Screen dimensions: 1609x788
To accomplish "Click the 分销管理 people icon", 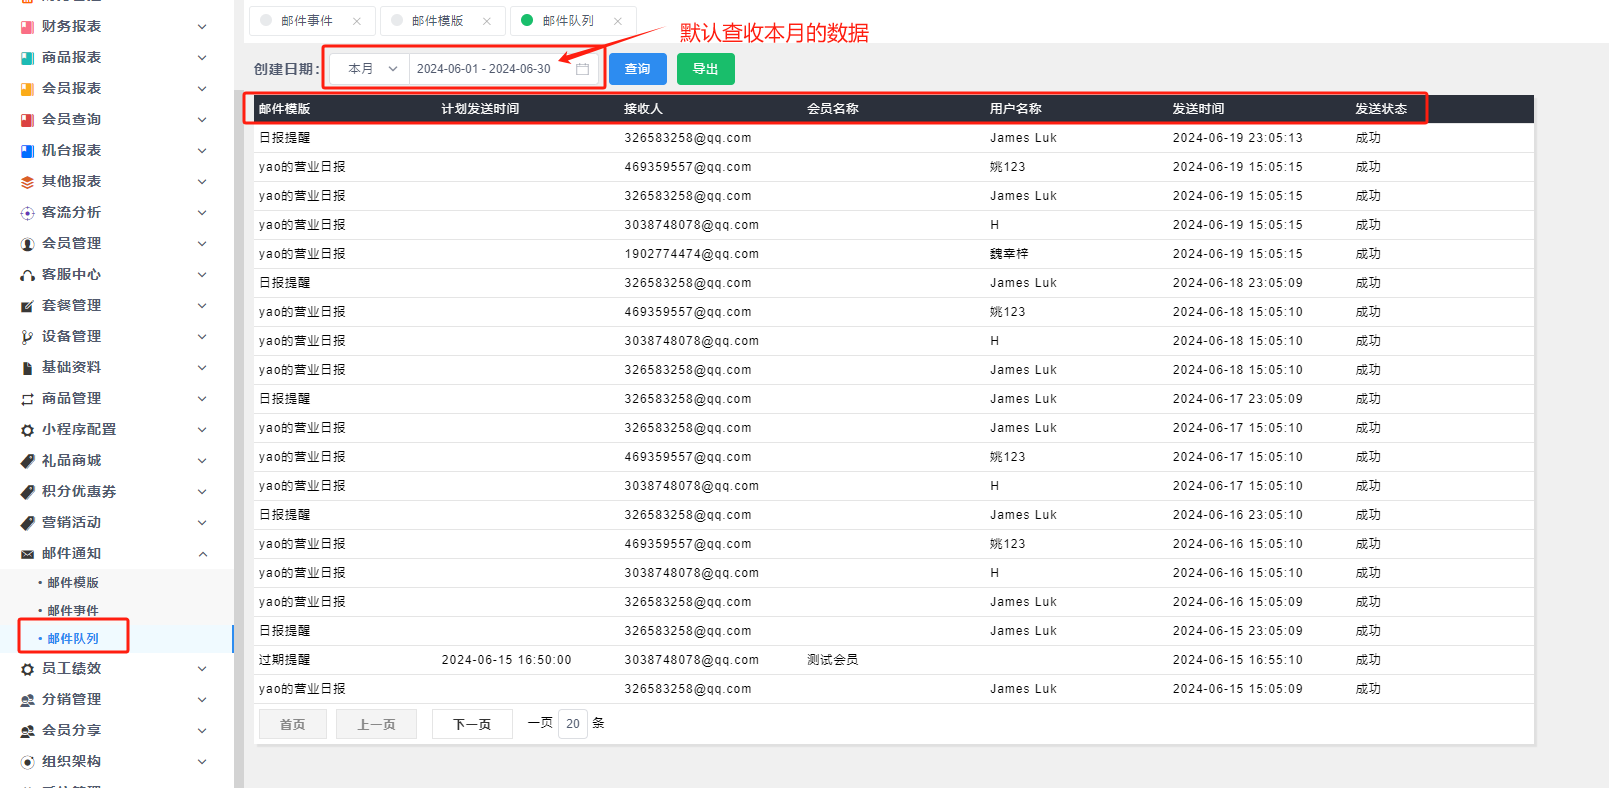I will (x=27, y=700).
